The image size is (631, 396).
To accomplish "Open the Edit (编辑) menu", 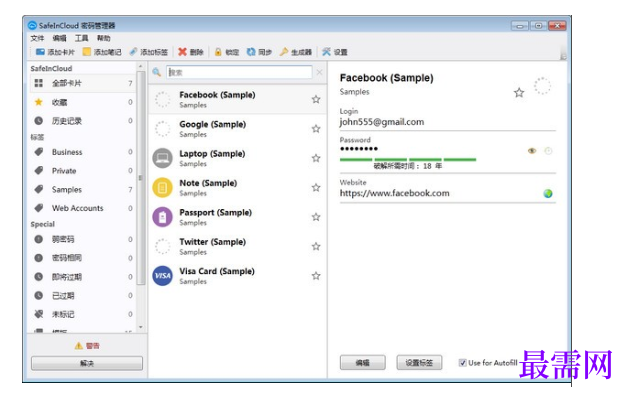I will click(59, 38).
